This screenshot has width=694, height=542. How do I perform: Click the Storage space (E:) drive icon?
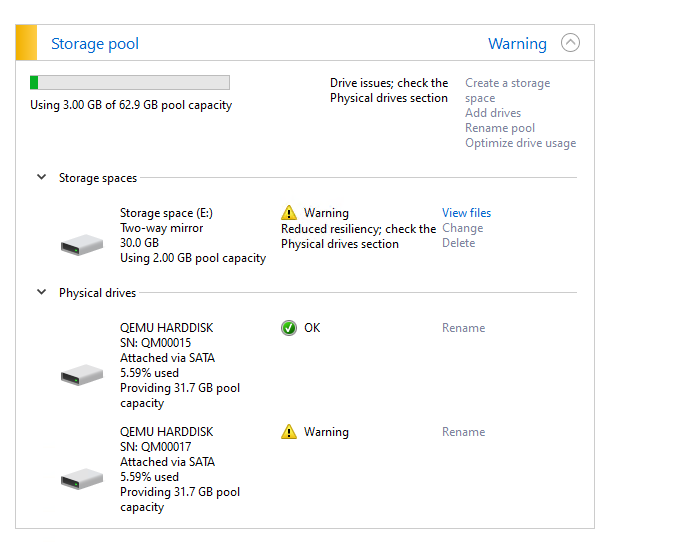[x=82, y=245]
